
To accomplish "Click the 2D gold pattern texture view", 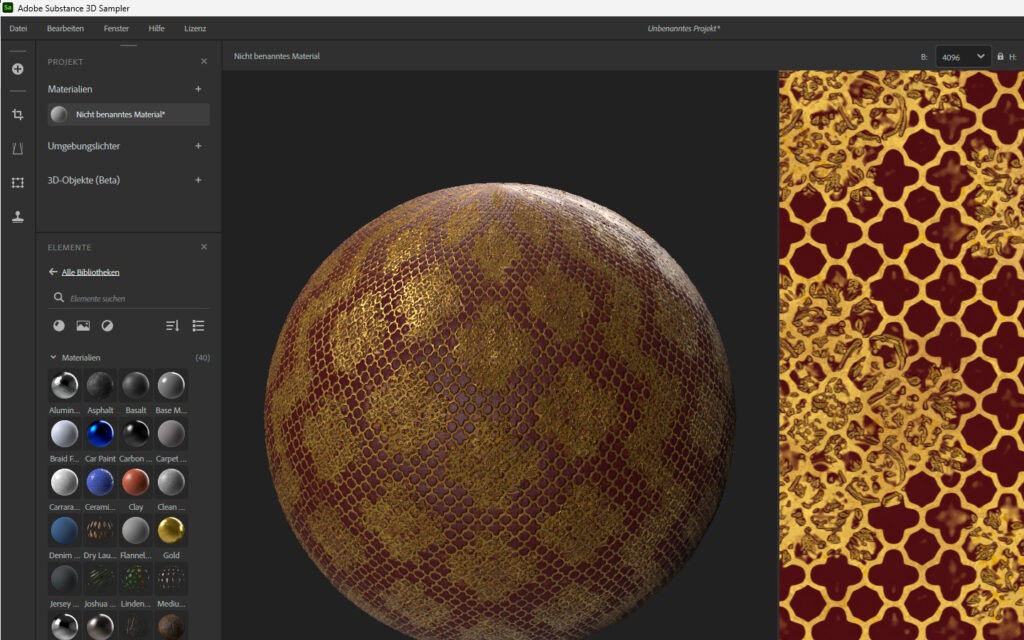I will coord(901,355).
